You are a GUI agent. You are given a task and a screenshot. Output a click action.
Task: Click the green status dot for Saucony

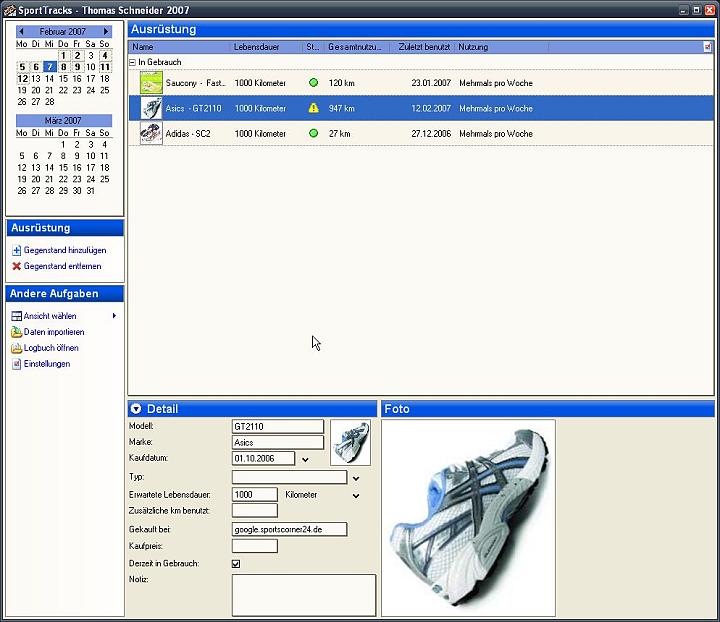click(x=313, y=83)
